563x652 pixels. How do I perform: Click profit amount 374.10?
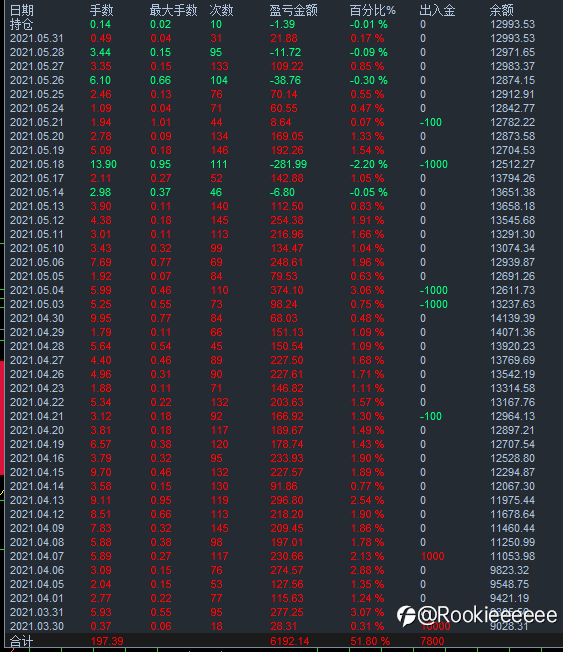point(287,291)
